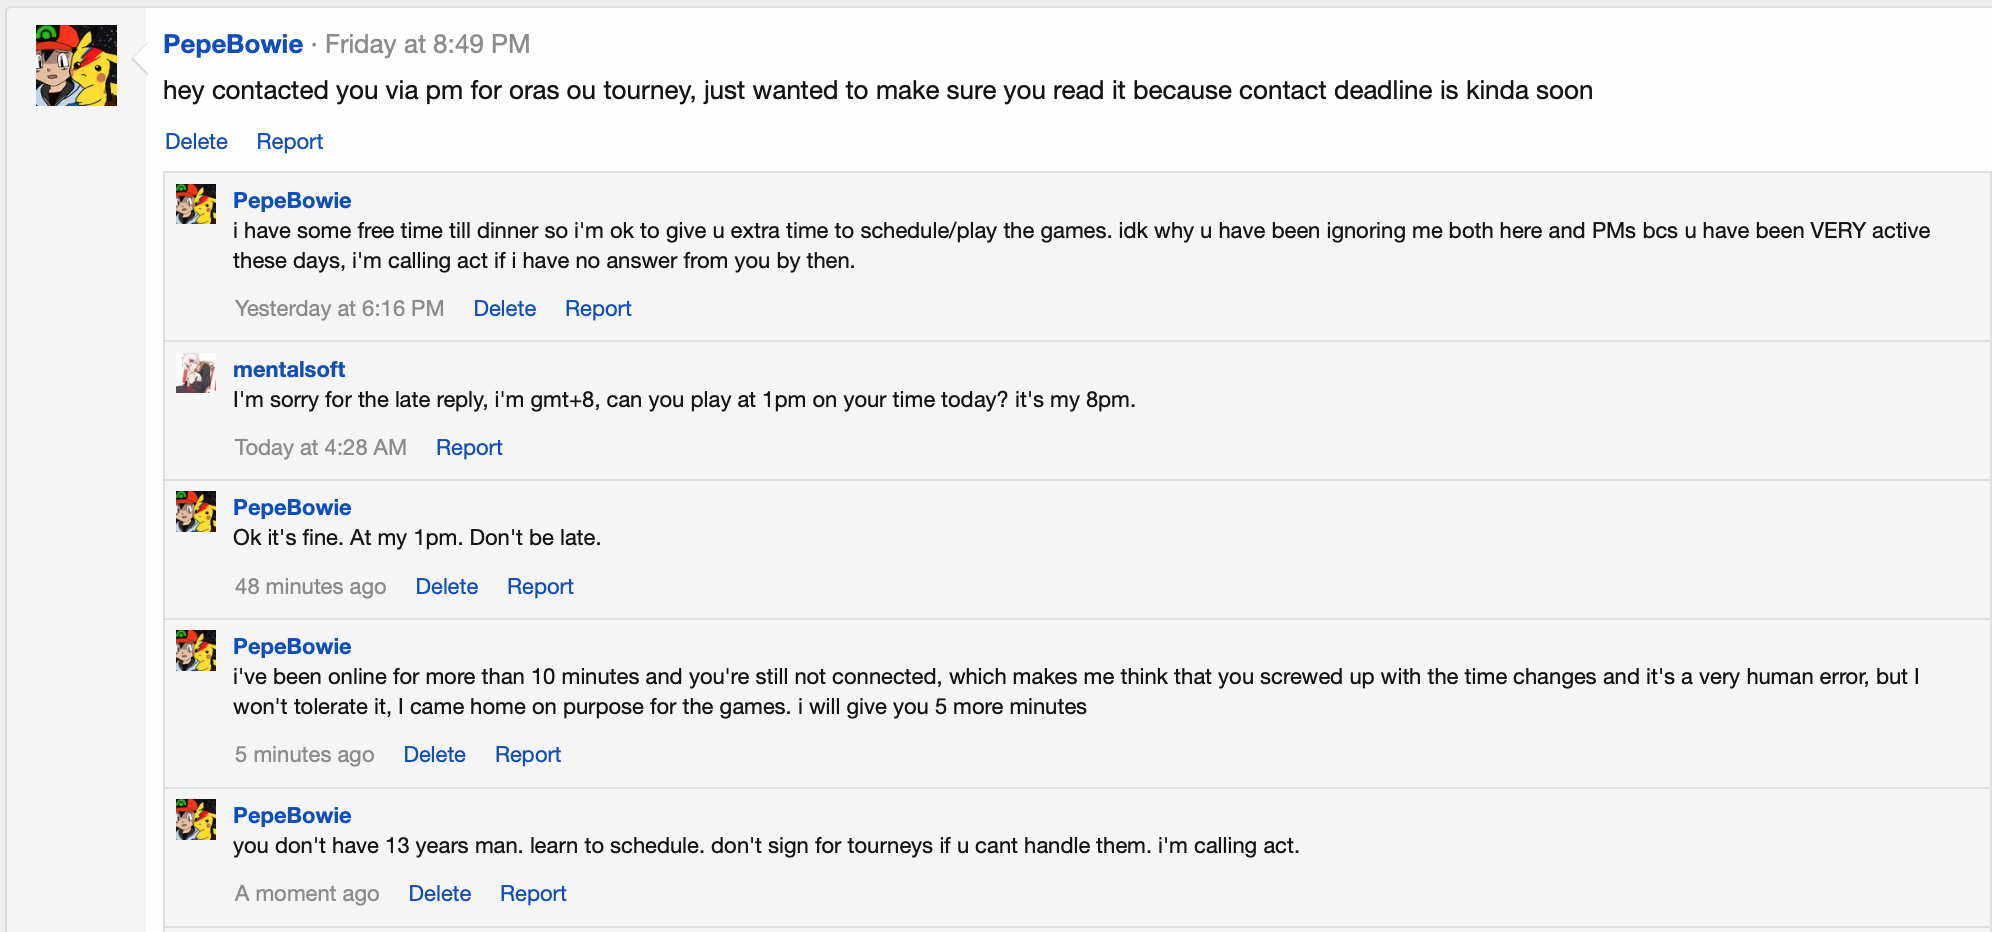Report the comment from 5 minutes ago
Viewport: 1992px width, 932px height.
(528, 754)
